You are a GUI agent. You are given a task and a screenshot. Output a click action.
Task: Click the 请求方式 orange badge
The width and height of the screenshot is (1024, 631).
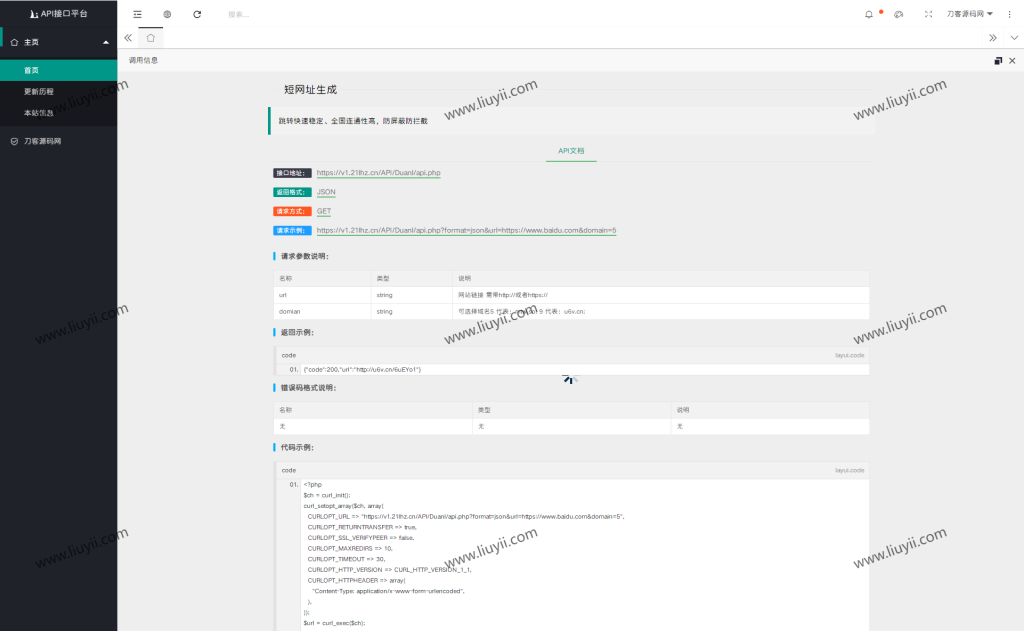292,211
